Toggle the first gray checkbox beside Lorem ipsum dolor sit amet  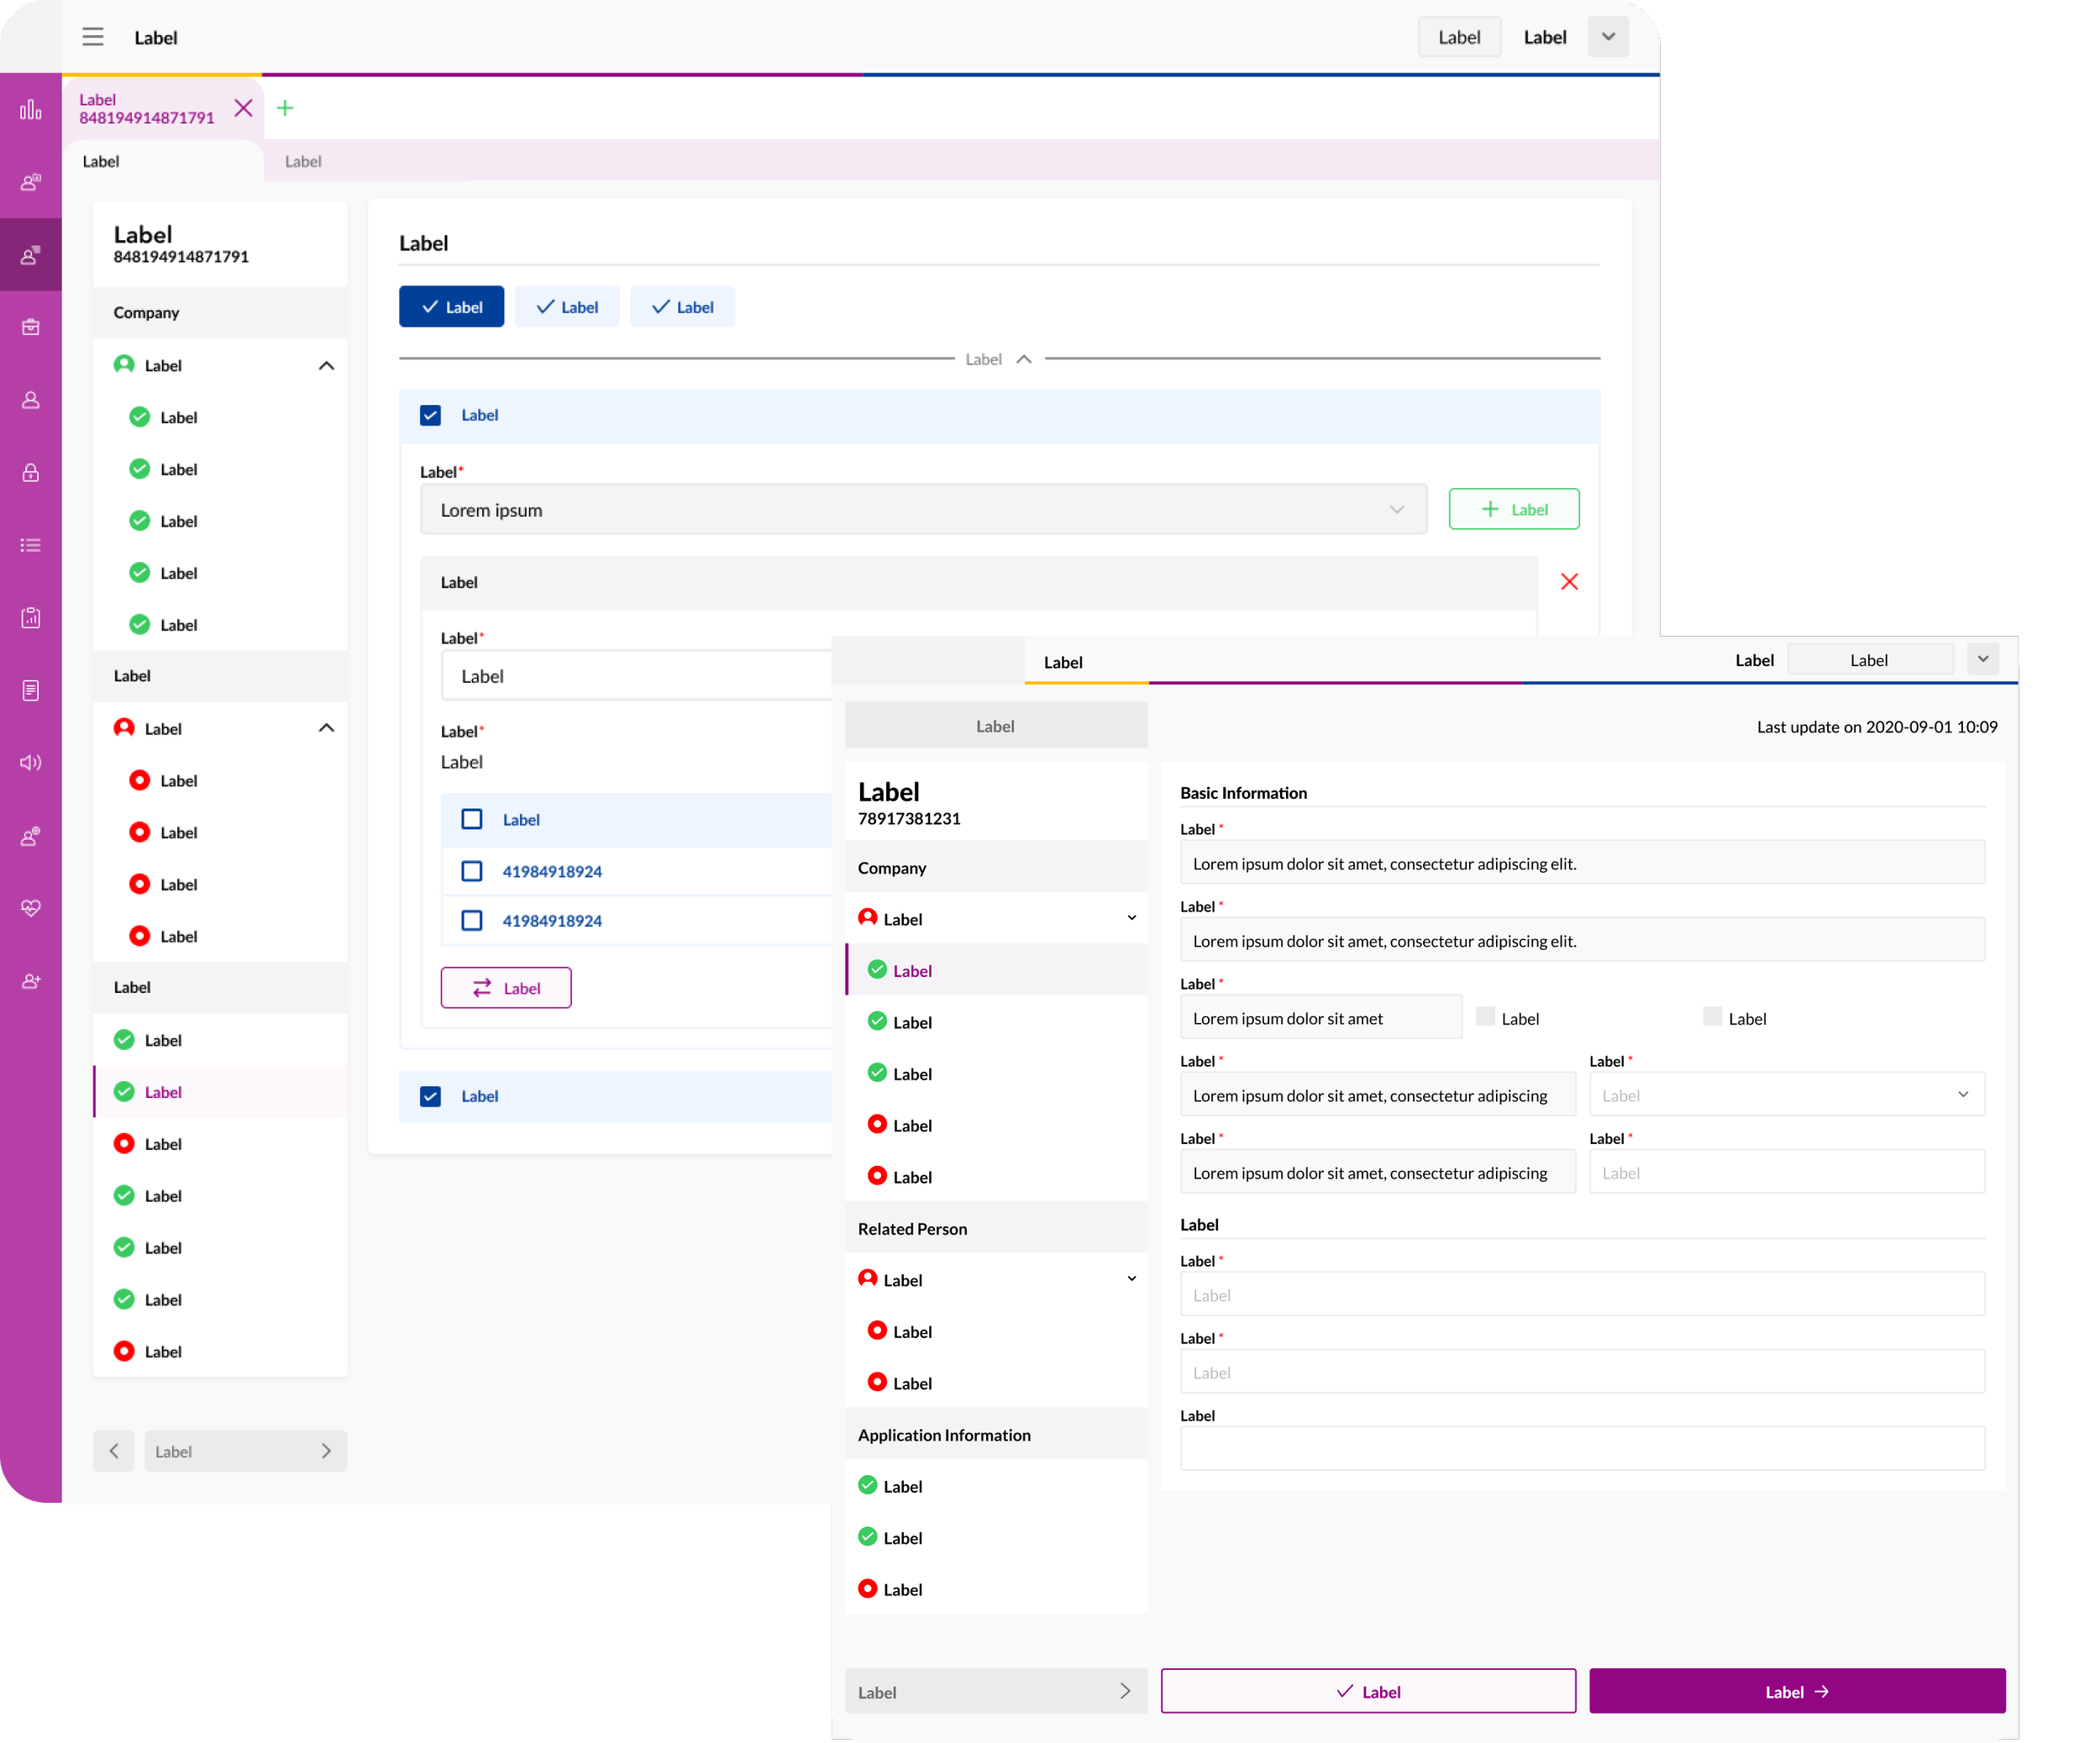[x=1485, y=1017]
